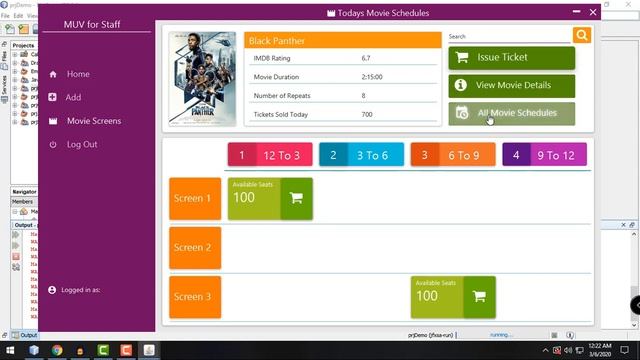Show hidden system tray icons
This screenshot has width=640, height=360.
pyautogui.click(x=545, y=350)
